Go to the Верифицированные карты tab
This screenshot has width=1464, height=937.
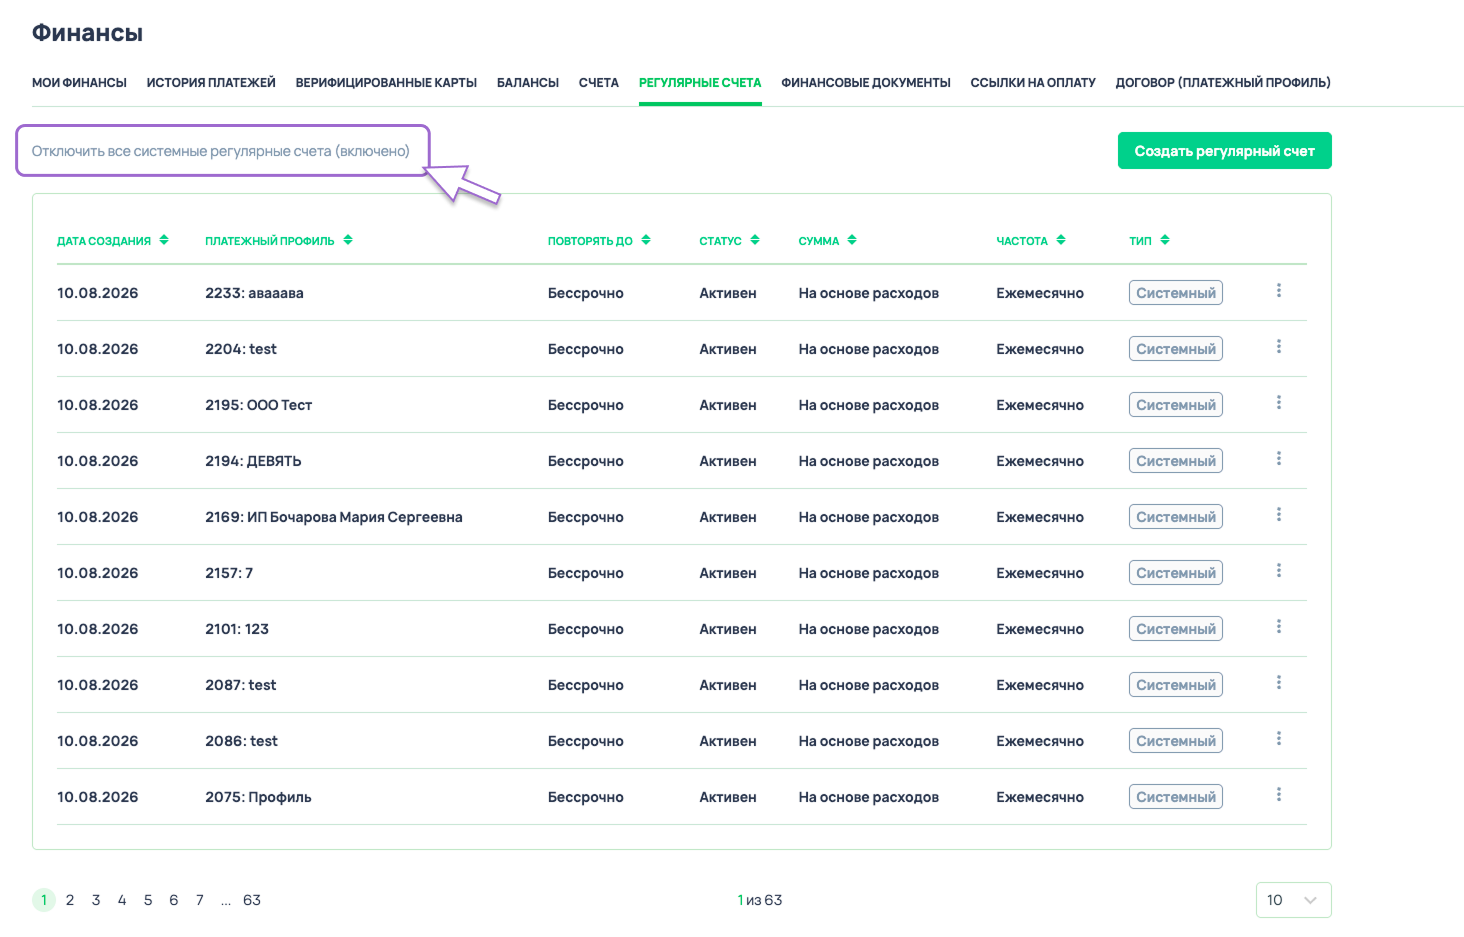(386, 83)
